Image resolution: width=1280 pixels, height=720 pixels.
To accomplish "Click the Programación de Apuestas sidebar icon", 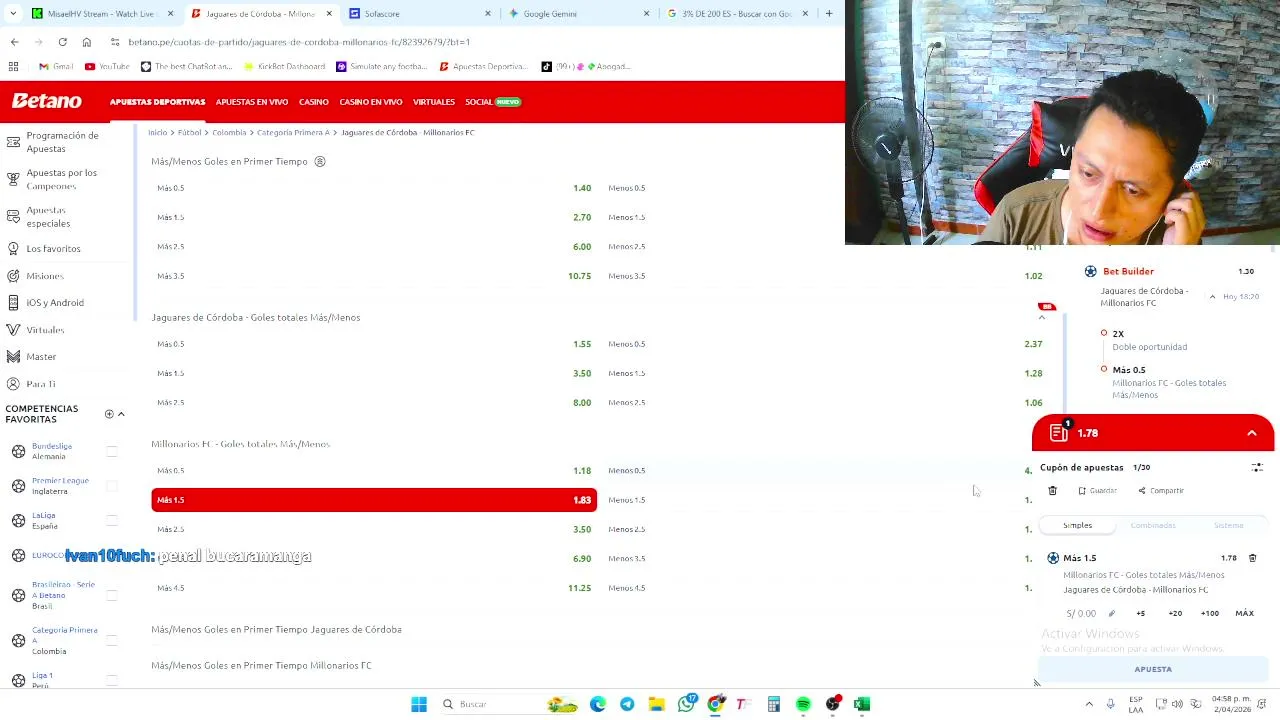I will (13, 142).
